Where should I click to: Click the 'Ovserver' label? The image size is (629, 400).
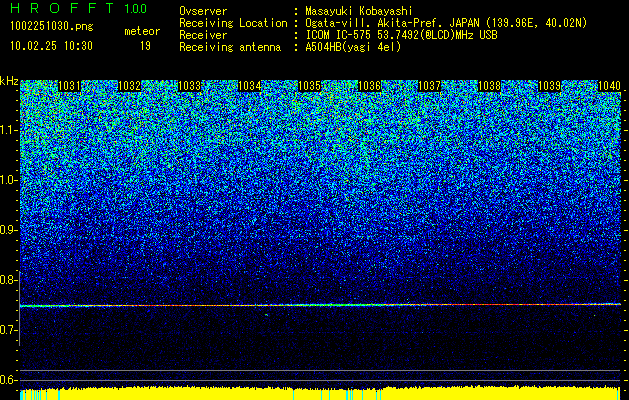(203, 11)
